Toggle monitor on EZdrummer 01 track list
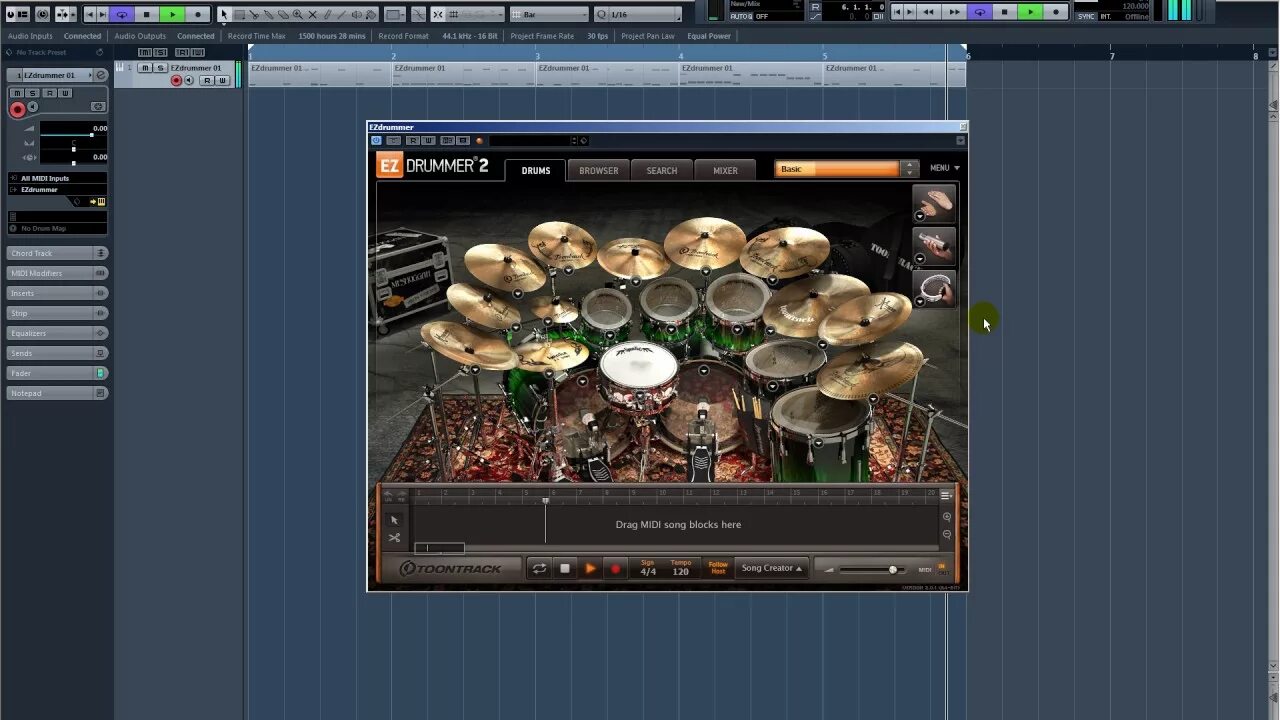This screenshot has width=1280, height=720. click(189, 80)
